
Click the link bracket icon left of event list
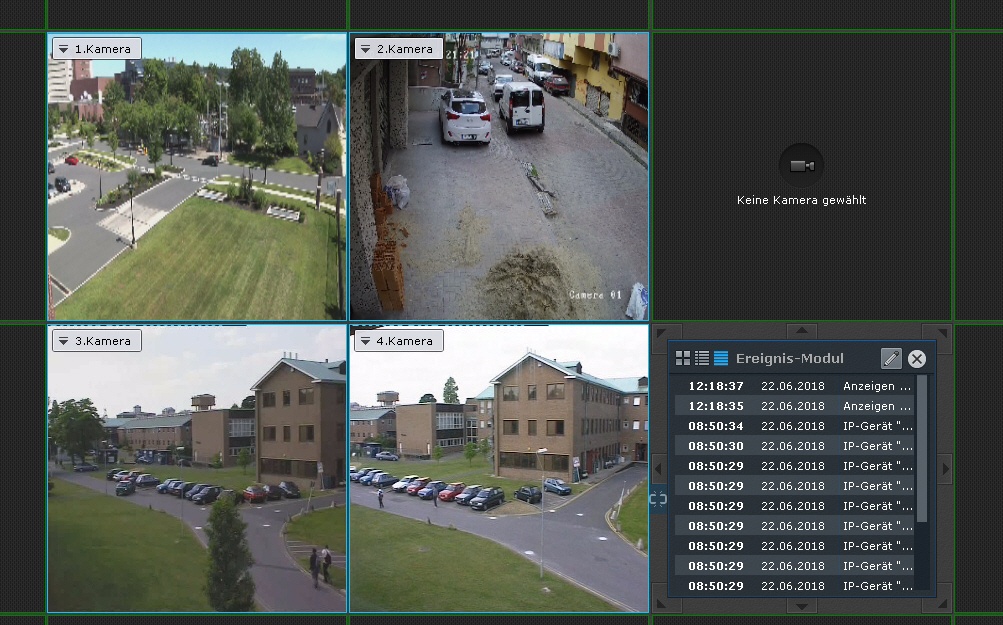pyautogui.click(x=657, y=499)
